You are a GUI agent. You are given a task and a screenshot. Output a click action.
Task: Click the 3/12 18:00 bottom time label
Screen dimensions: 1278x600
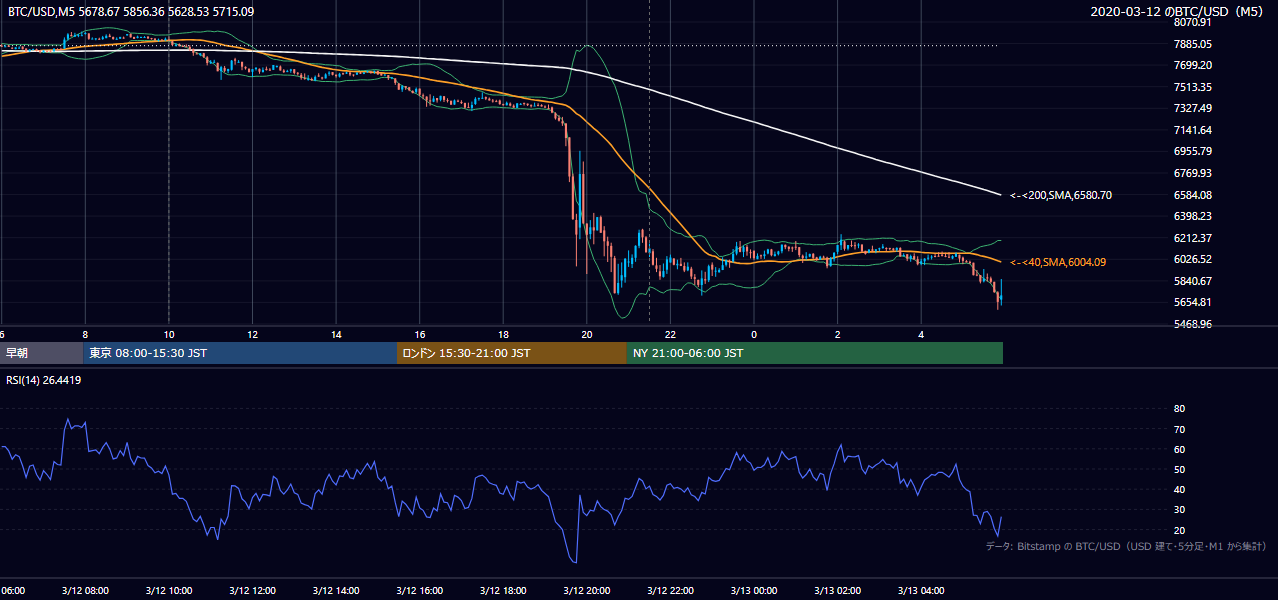(x=503, y=590)
